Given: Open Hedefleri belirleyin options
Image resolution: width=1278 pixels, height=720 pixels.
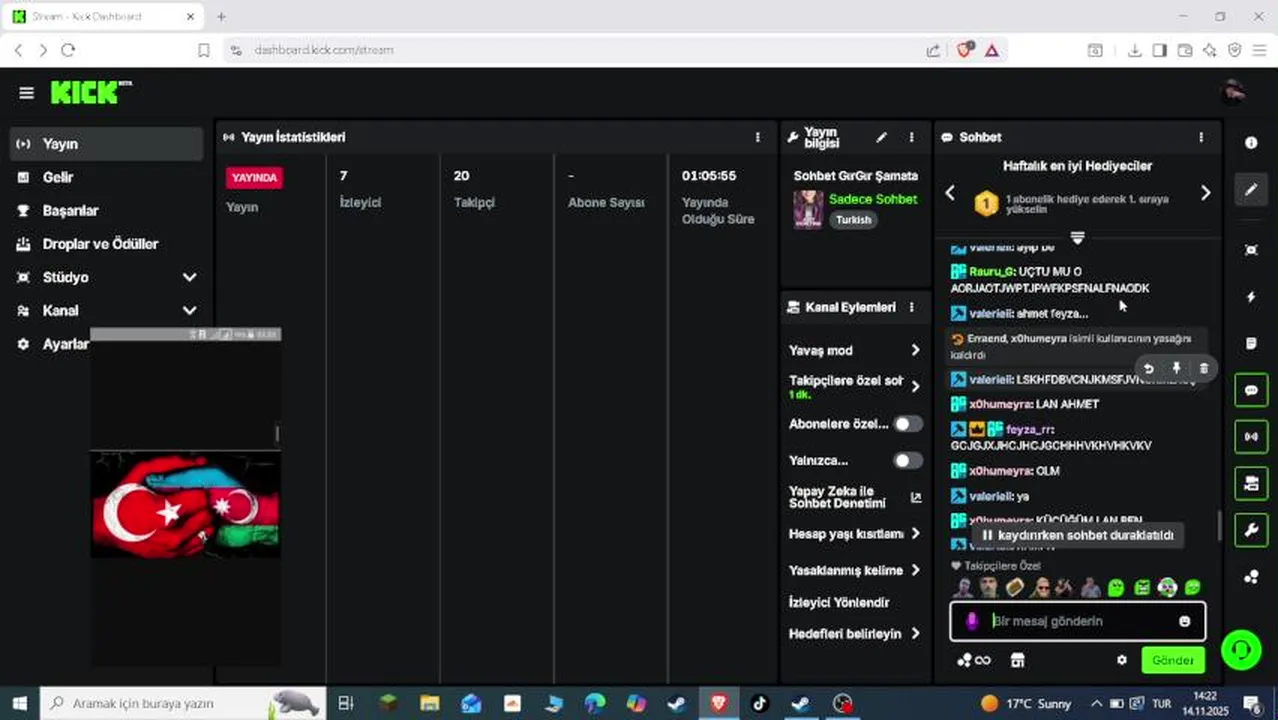Looking at the screenshot, I should [855, 634].
